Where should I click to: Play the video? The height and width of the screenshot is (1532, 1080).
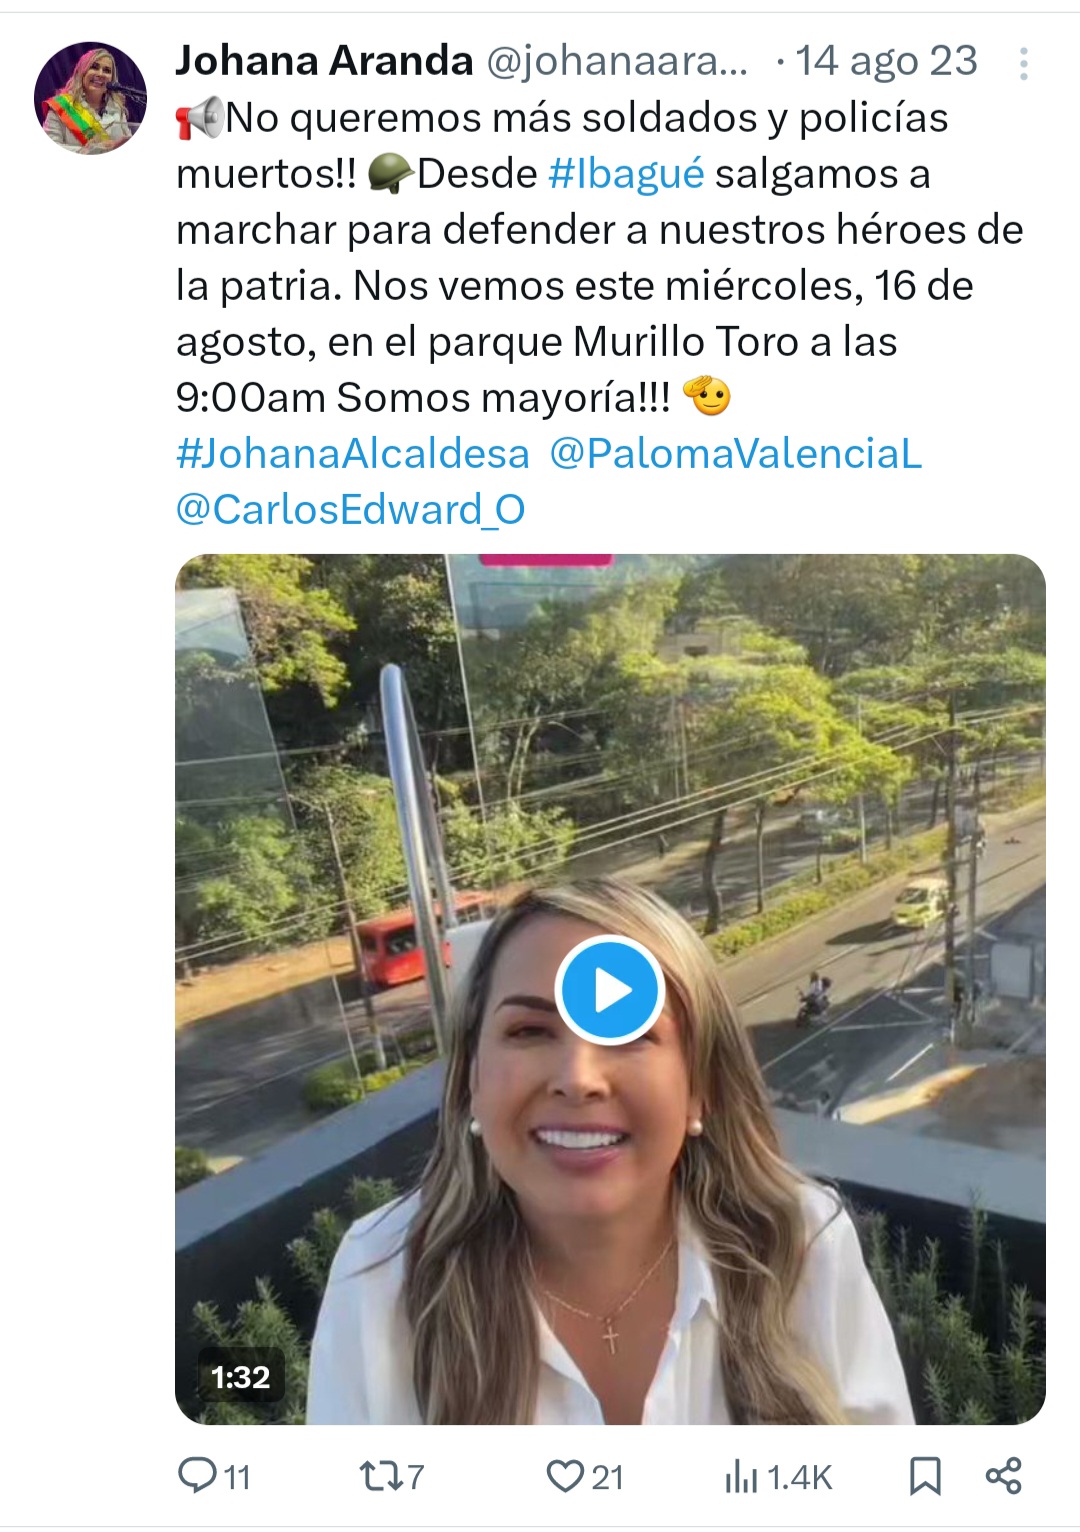(x=610, y=990)
